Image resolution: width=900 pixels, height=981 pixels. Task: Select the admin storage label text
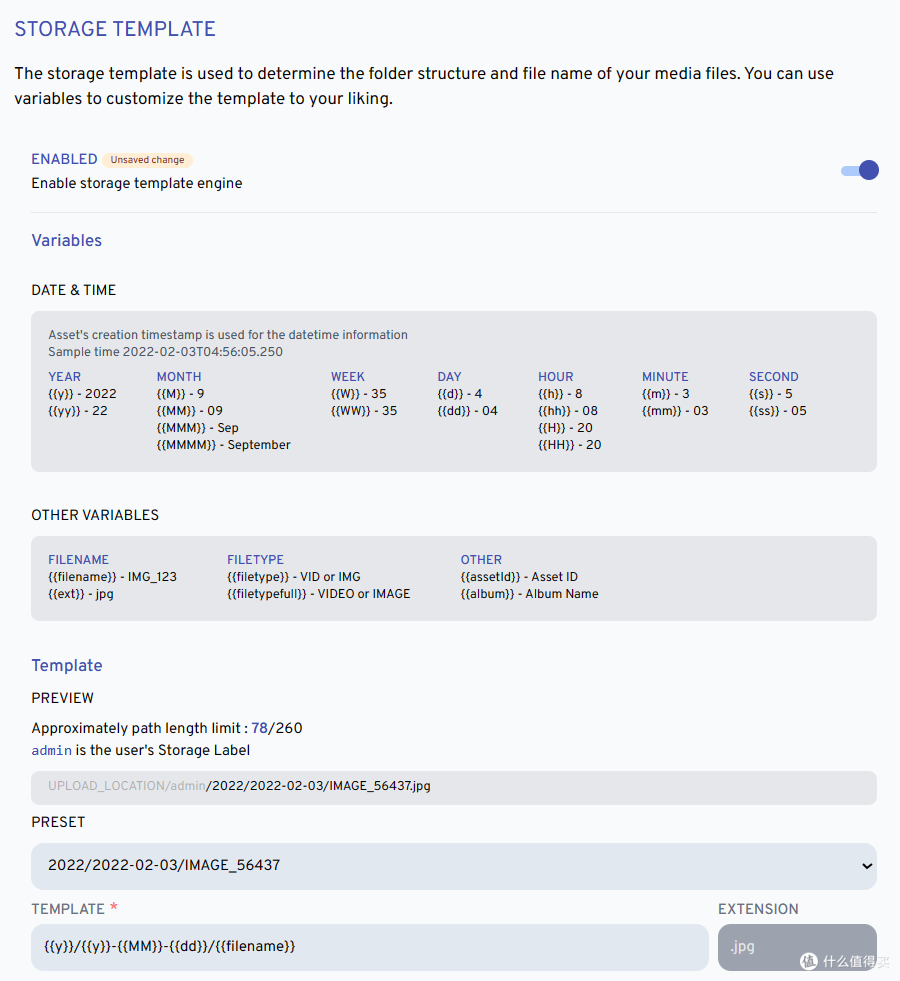51,751
